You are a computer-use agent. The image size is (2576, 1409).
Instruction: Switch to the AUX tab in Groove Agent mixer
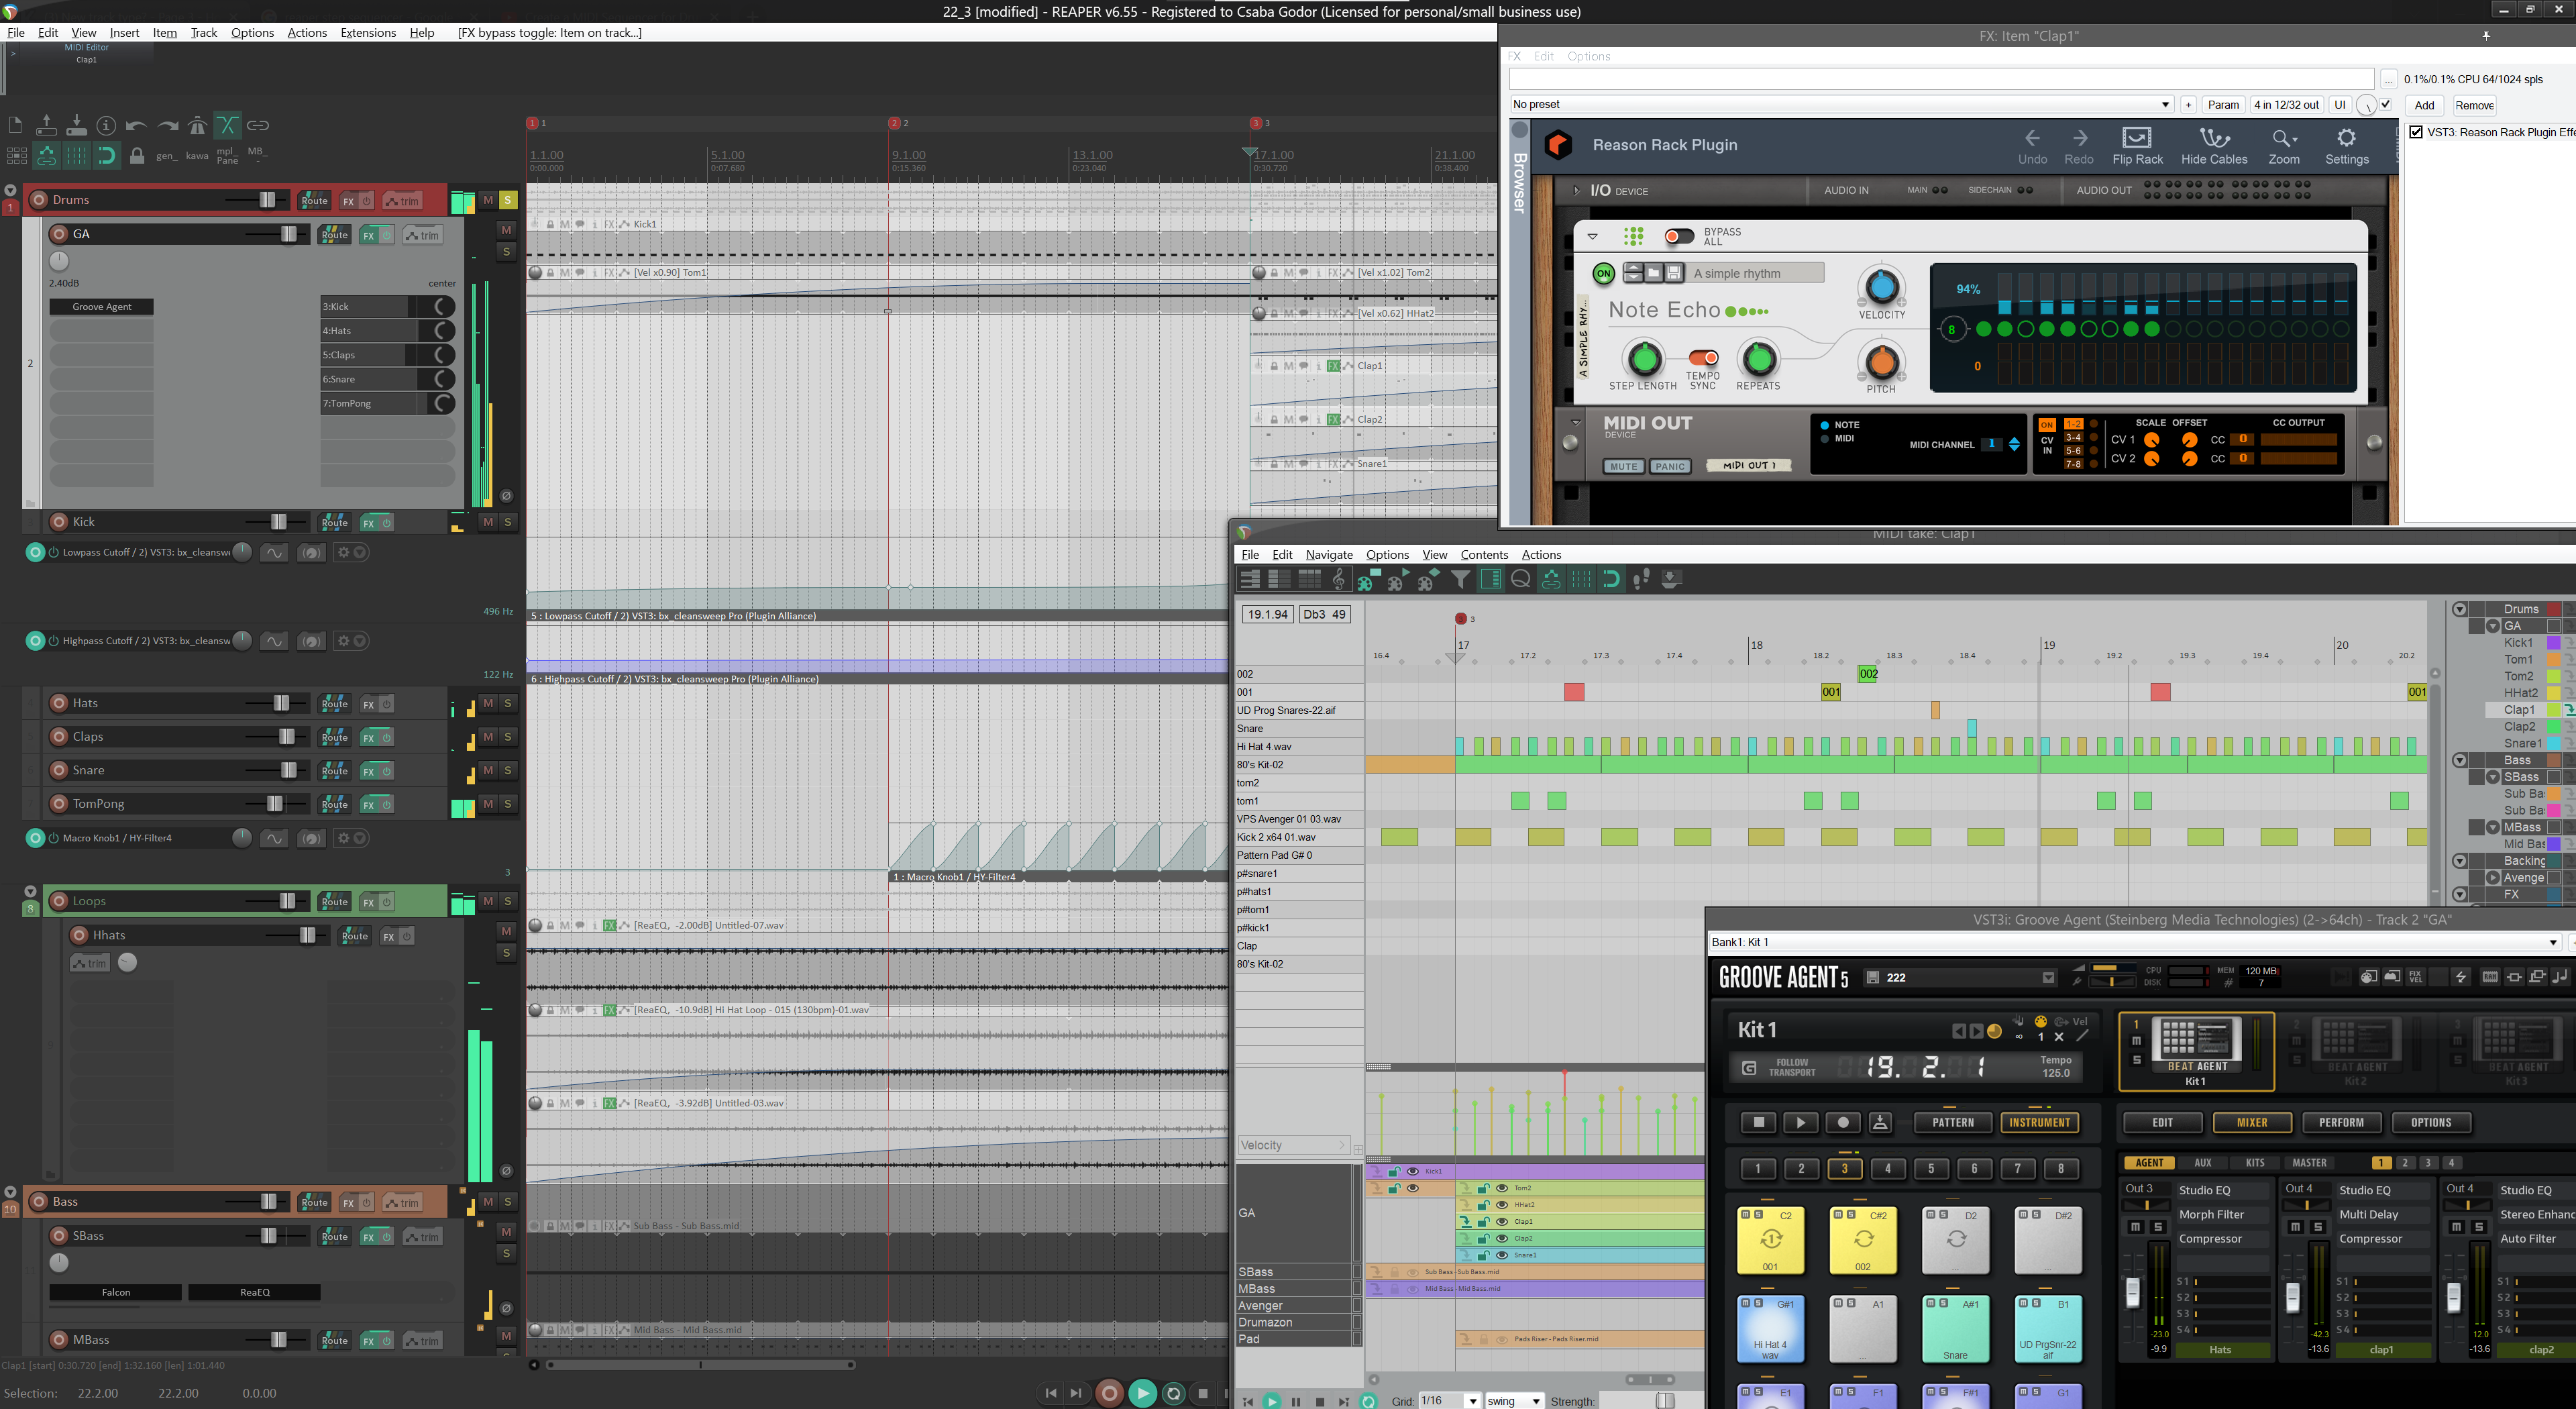[x=2203, y=1163]
